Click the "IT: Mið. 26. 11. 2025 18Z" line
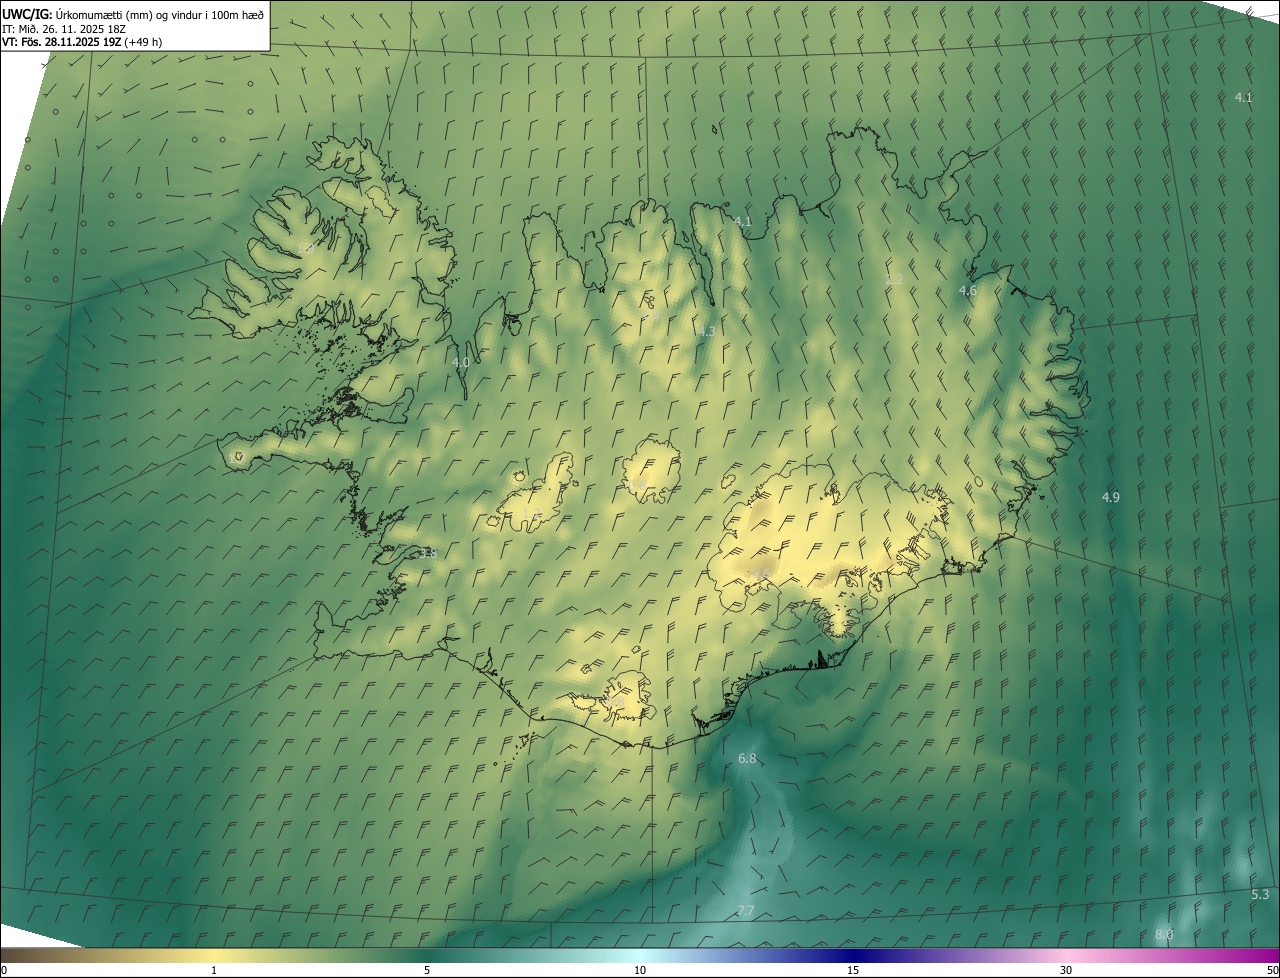 63,29
